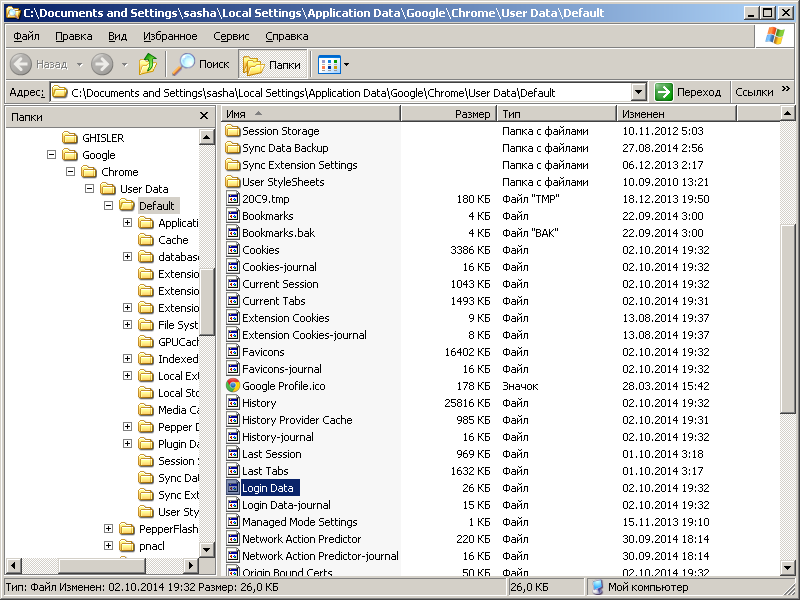Click the Session Storage folder icon in file list
This screenshot has width=800, height=600.
(233, 131)
